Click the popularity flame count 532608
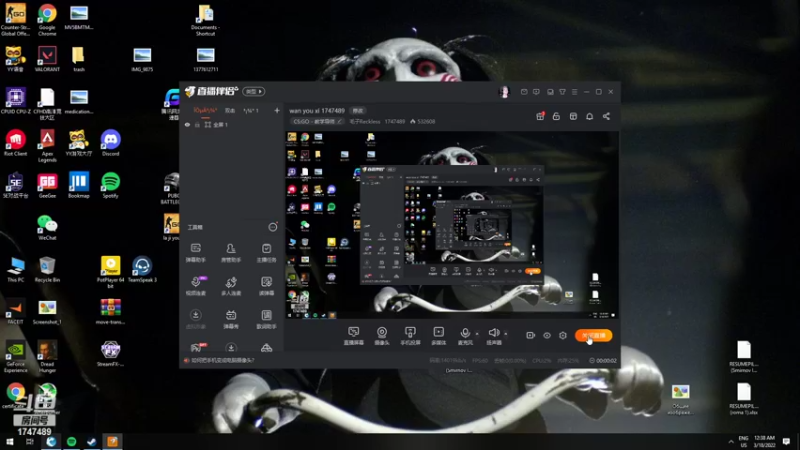The image size is (800, 450). (422, 121)
